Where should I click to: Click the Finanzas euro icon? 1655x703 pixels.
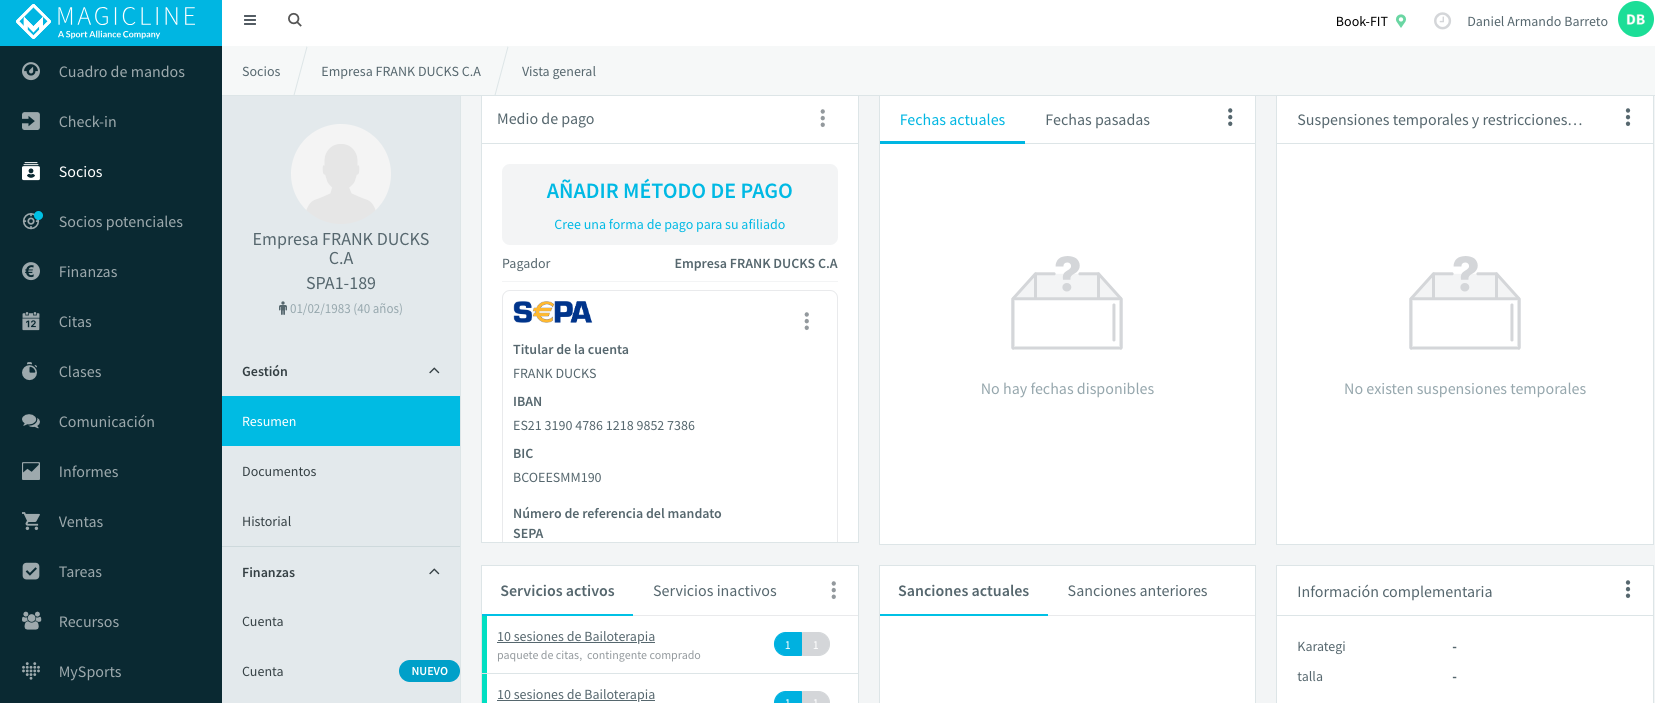31,271
